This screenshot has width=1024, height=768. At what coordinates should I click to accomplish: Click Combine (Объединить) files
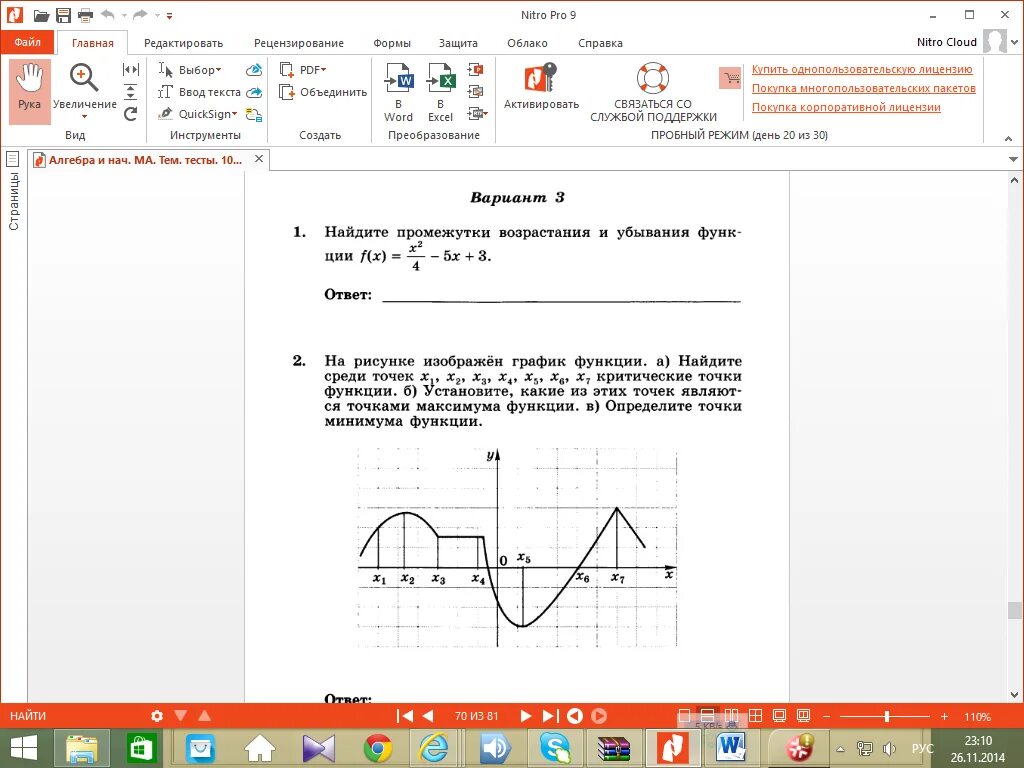click(x=323, y=92)
